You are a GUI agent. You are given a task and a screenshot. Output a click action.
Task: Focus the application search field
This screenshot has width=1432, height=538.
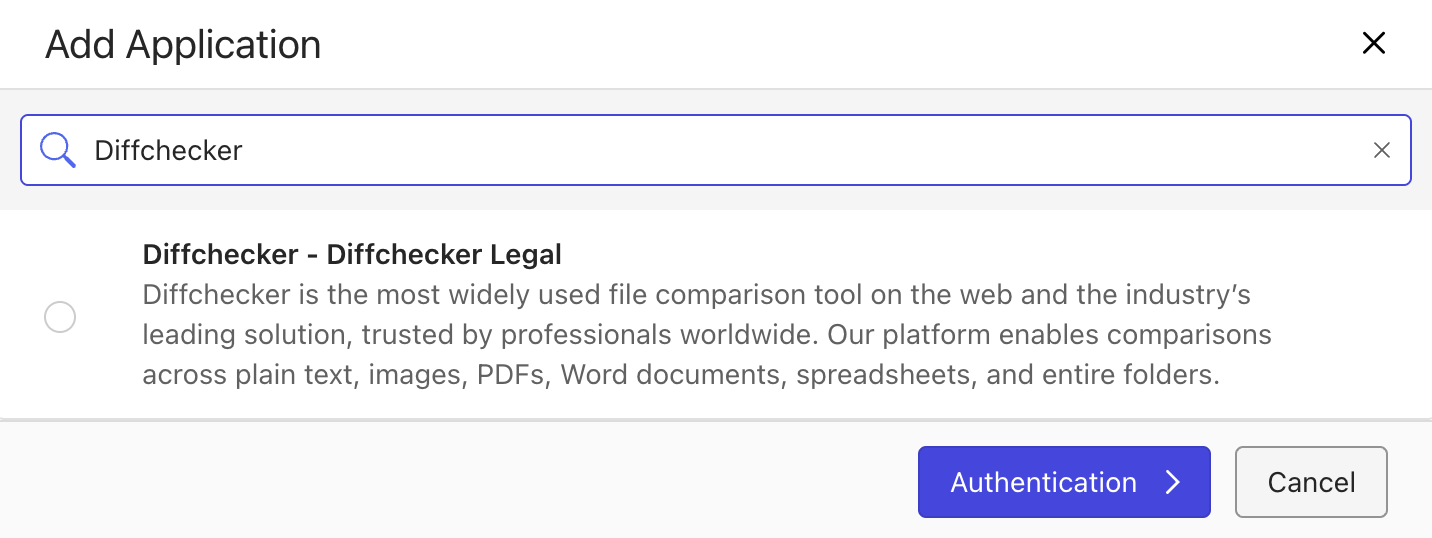point(716,150)
